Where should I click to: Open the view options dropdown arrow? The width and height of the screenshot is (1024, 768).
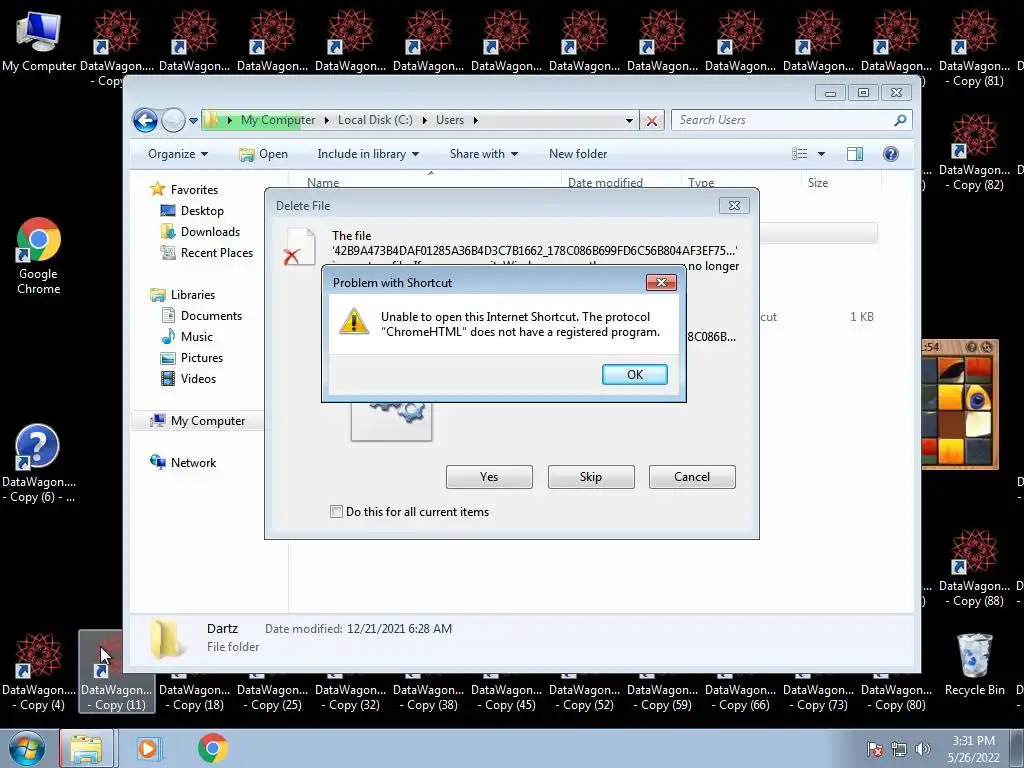[822, 154]
